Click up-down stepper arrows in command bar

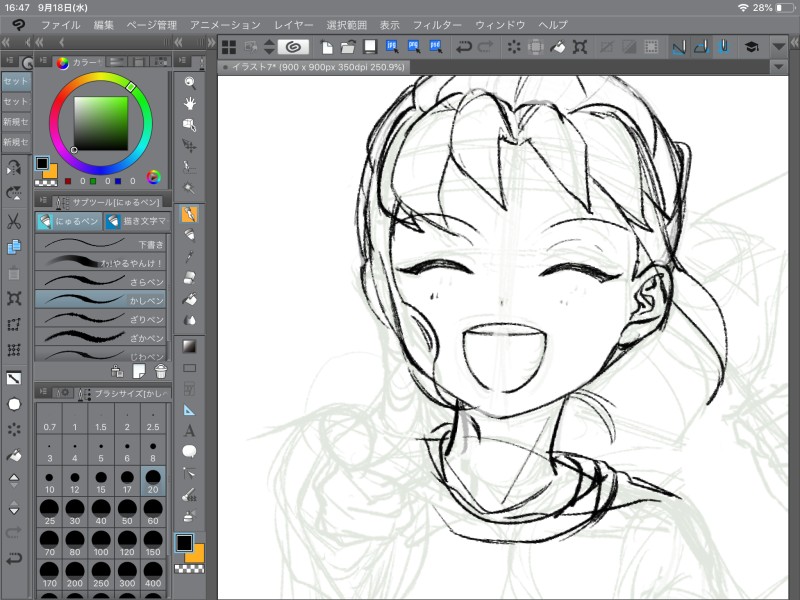269,47
